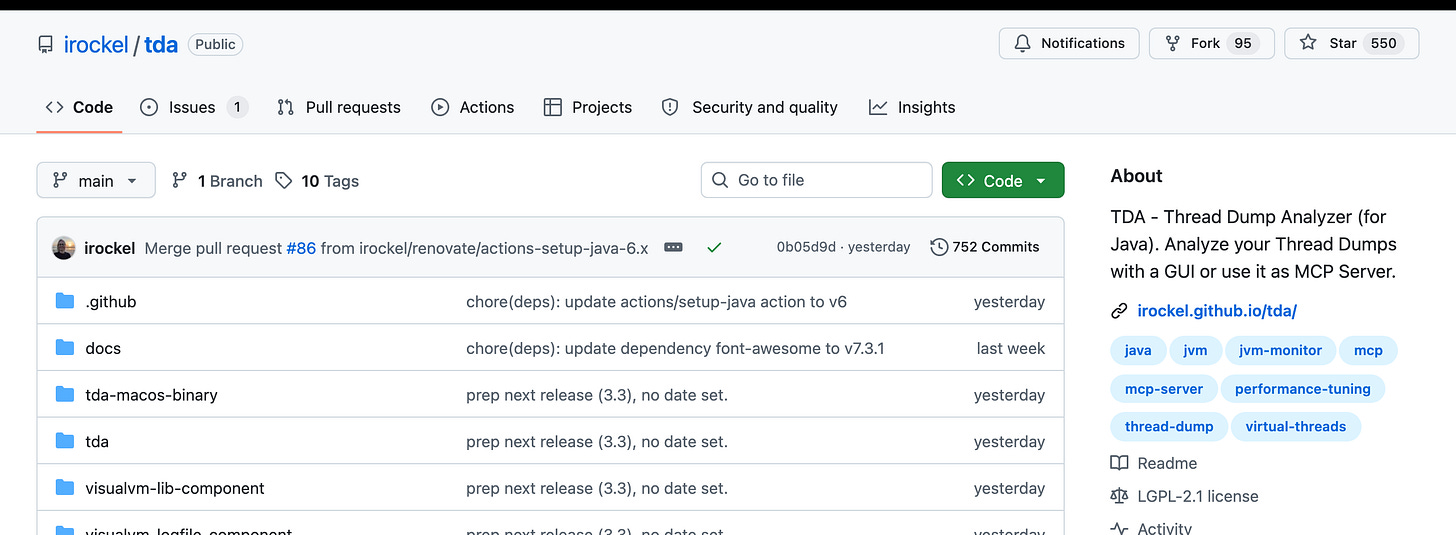Open the tda repository name link
This screenshot has height=535, width=1456.
tap(161, 44)
